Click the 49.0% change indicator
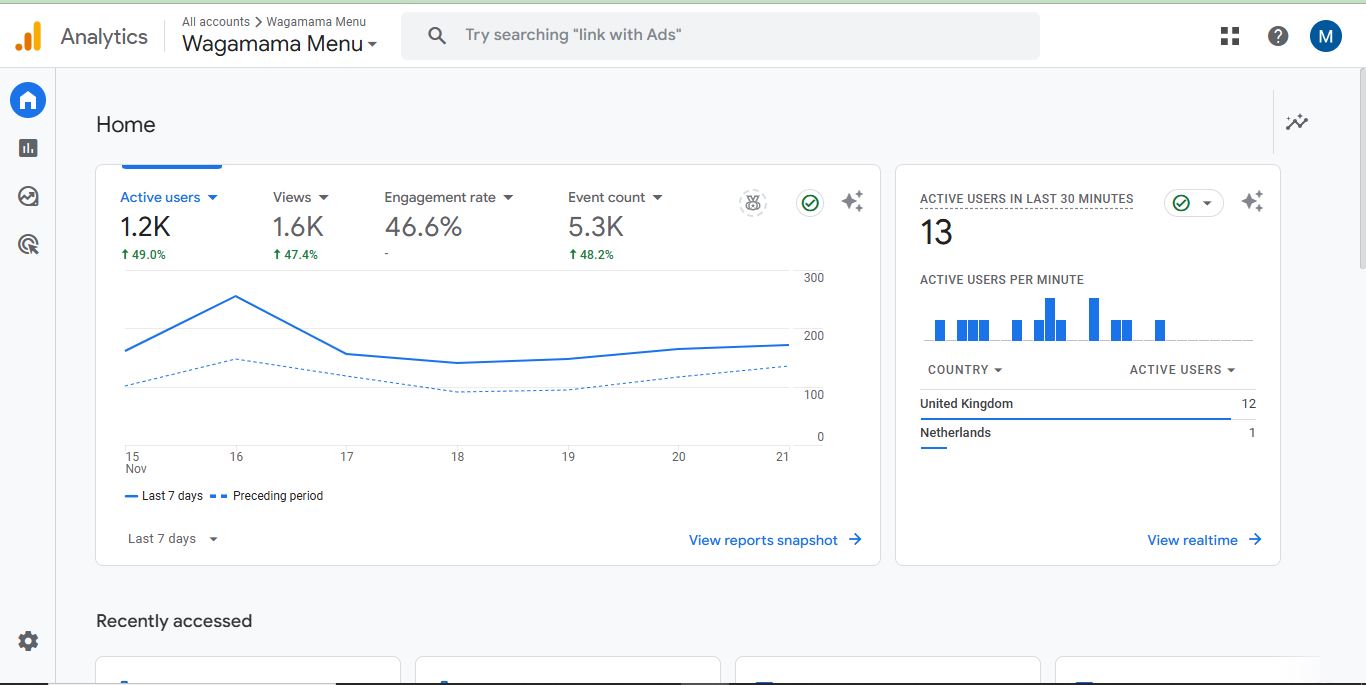The height and width of the screenshot is (685, 1366). coord(143,255)
